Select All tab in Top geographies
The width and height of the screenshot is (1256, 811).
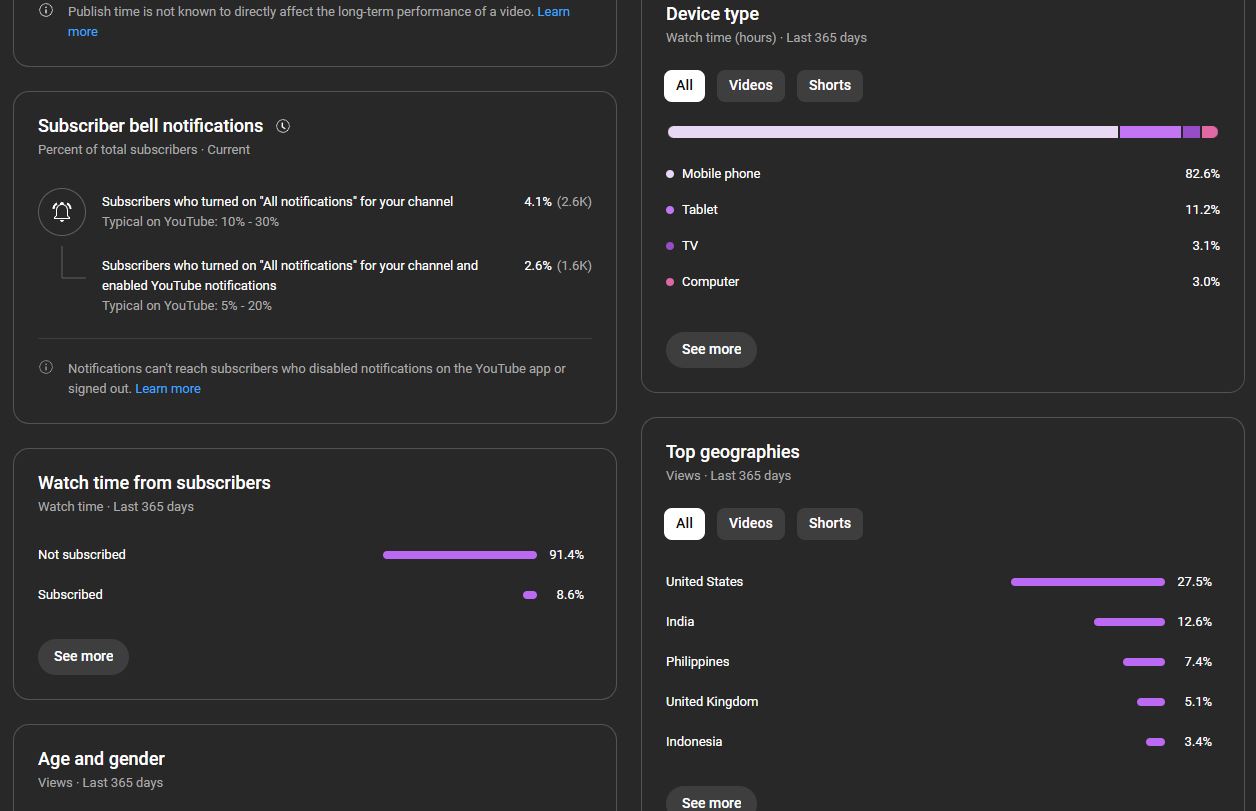tap(685, 523)
